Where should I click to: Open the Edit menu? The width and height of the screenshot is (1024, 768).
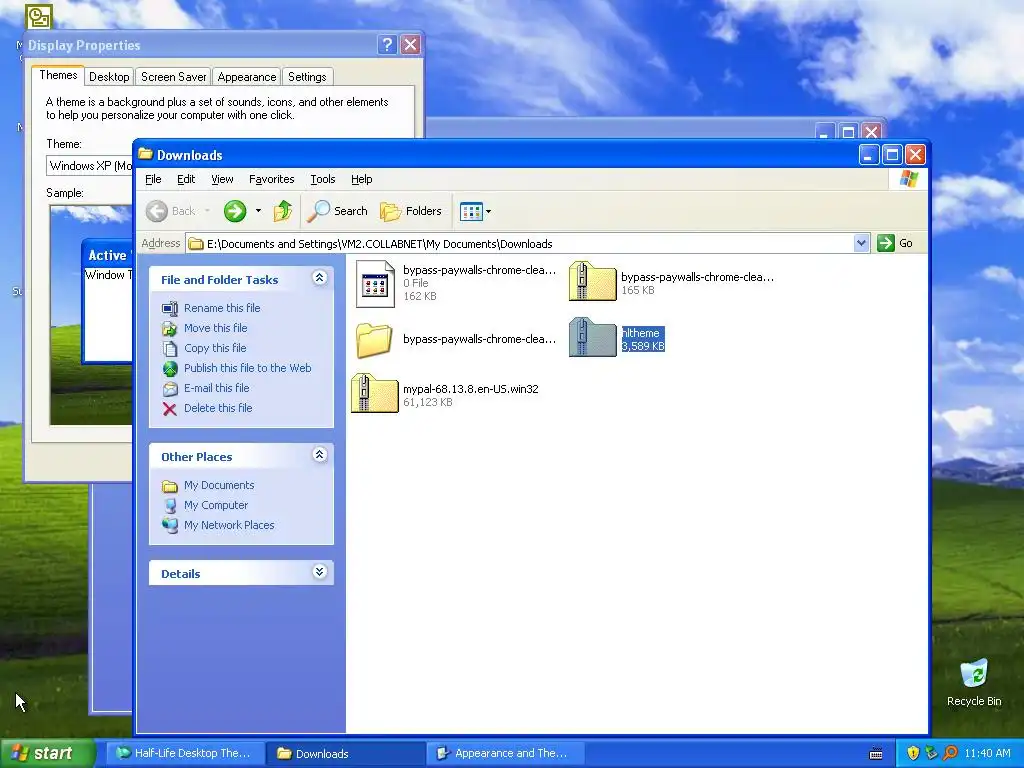pos(186,179)
